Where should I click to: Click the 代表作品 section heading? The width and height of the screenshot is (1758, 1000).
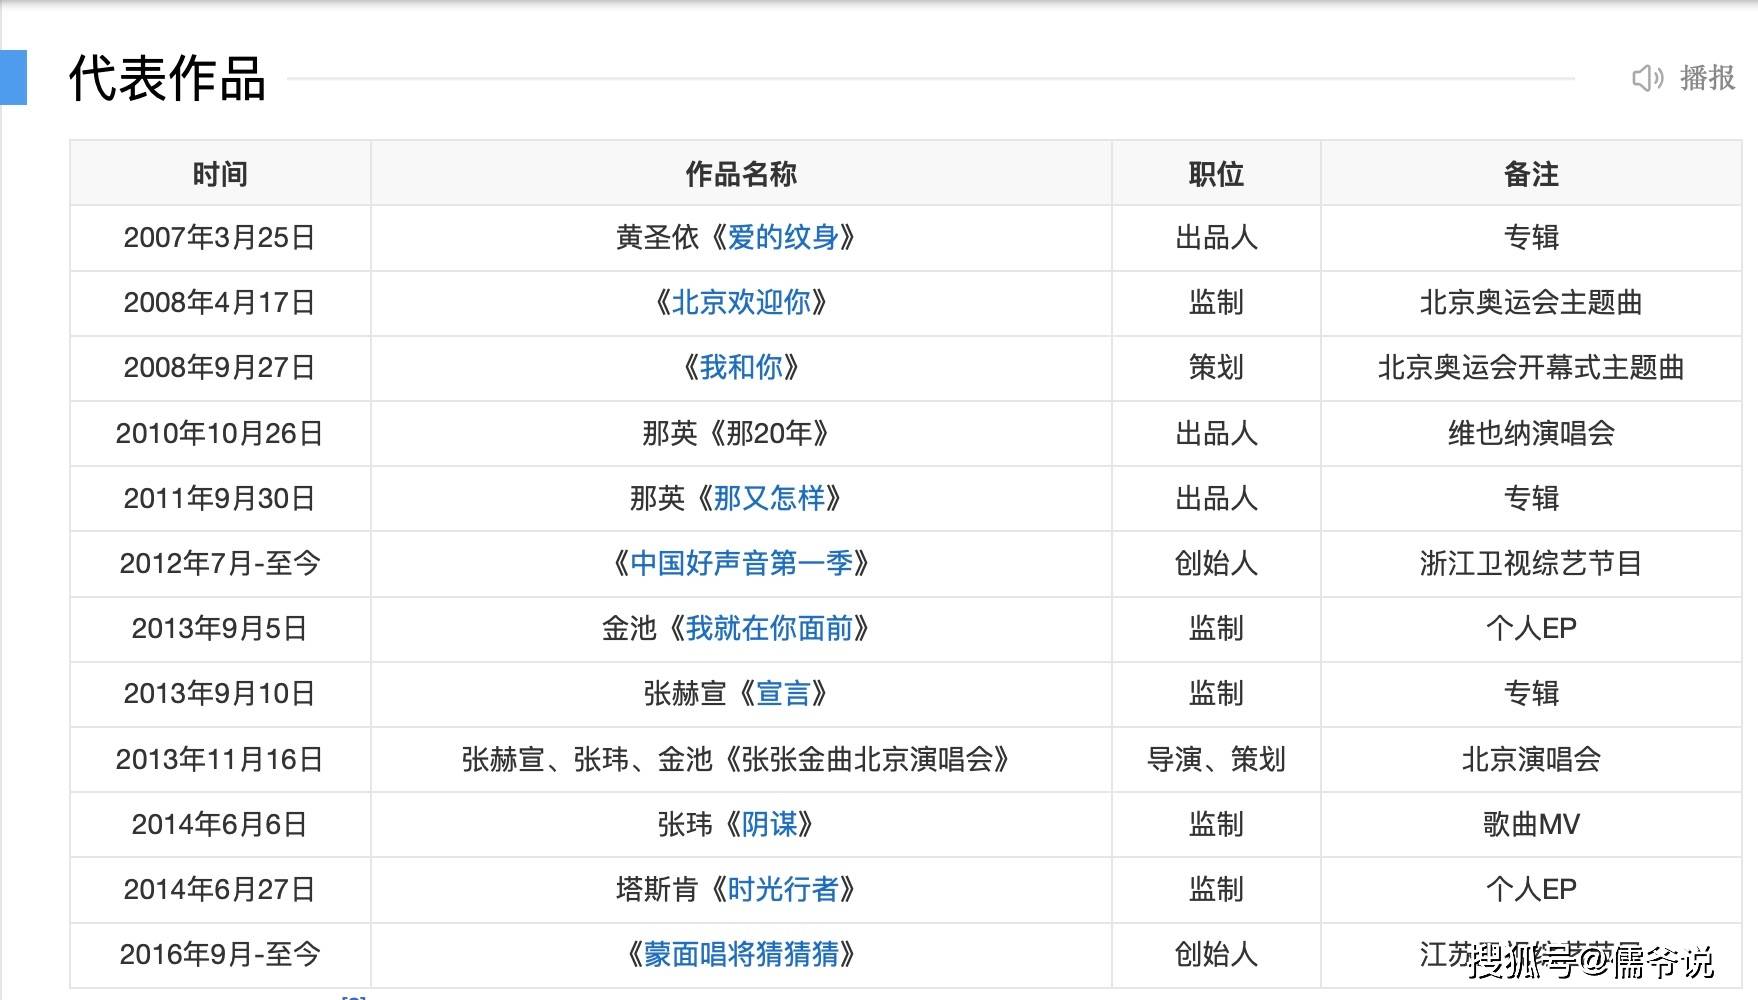167,78
